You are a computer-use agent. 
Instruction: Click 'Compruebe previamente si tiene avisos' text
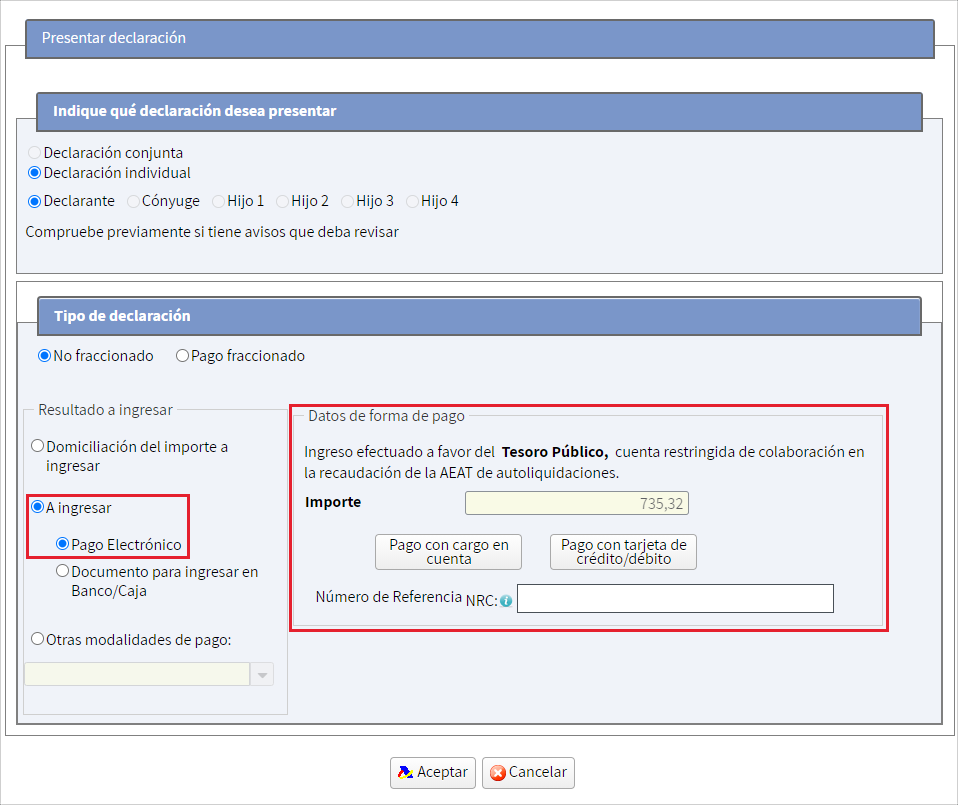point(212,232)
